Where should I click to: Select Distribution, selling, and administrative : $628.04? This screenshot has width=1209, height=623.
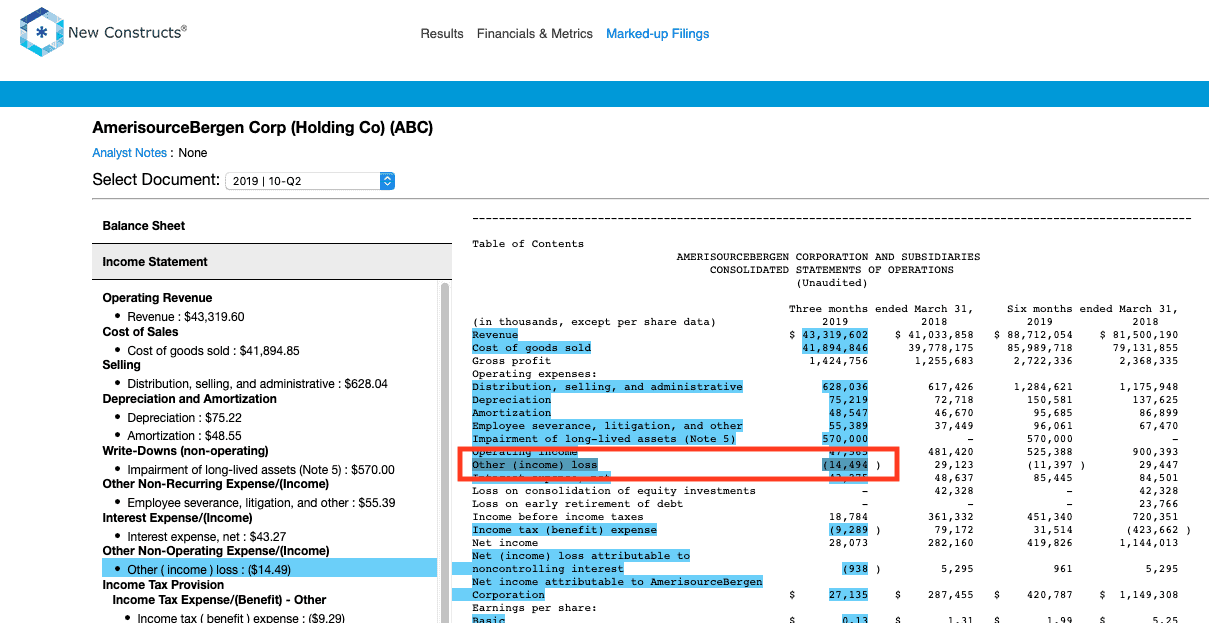tap(257, 384)
